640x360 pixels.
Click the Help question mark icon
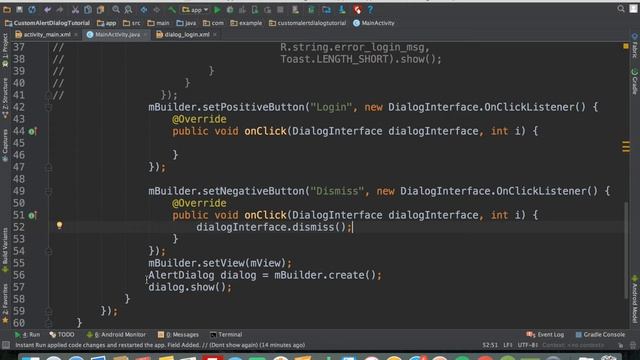click(370, 9)
